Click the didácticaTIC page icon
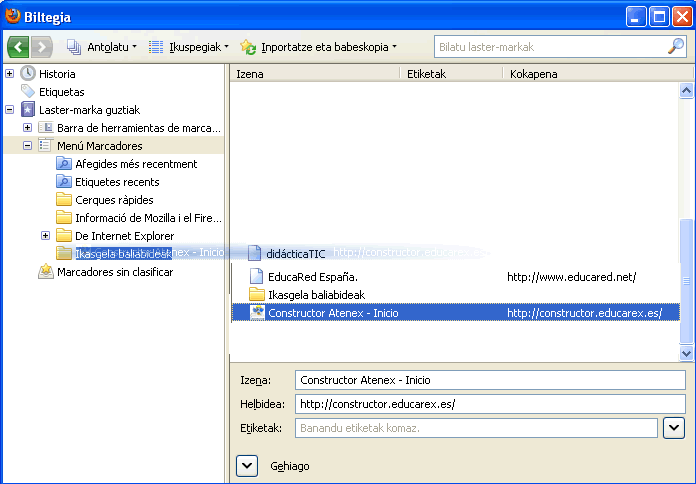This screenshot has height=484, width=696. pos(254,253)
